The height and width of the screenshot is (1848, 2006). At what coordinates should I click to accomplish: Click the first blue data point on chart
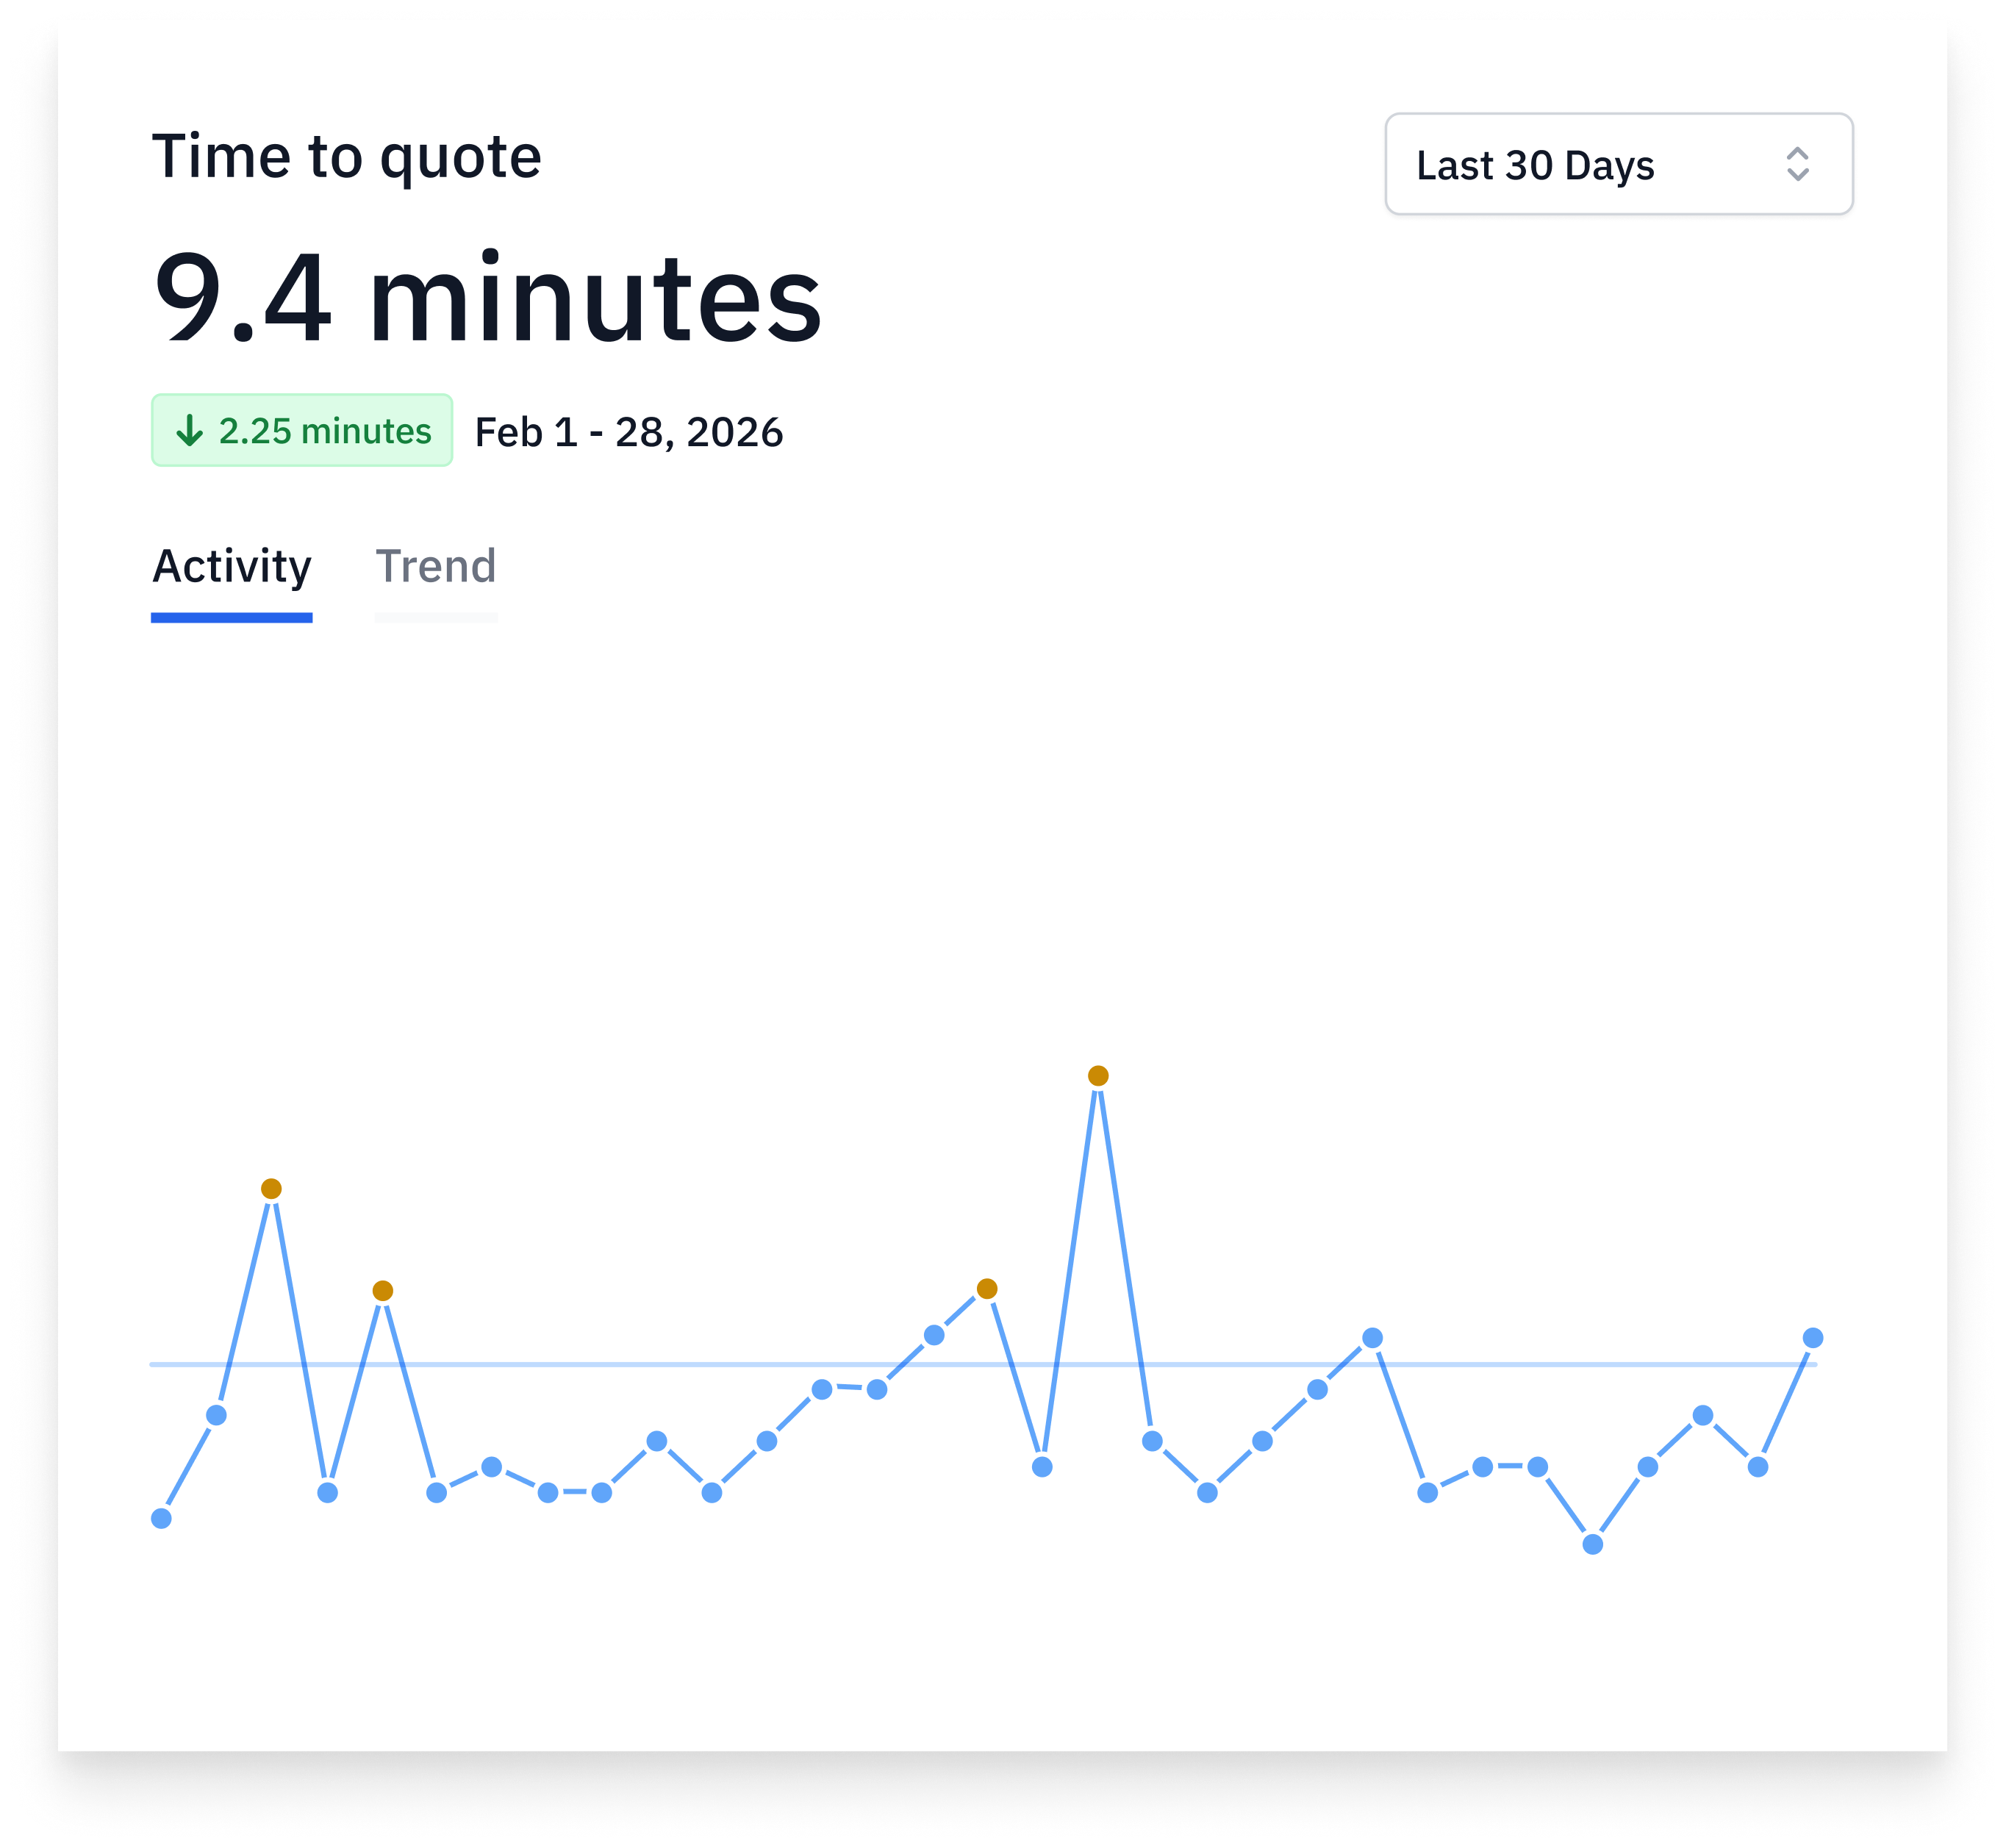coord(161,1519)
